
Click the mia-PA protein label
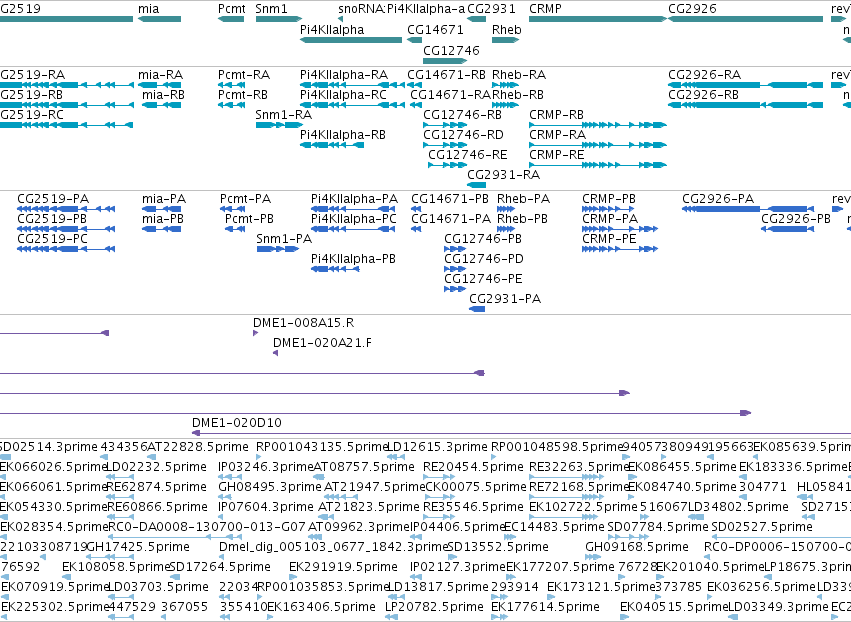[x=164, y=199]
